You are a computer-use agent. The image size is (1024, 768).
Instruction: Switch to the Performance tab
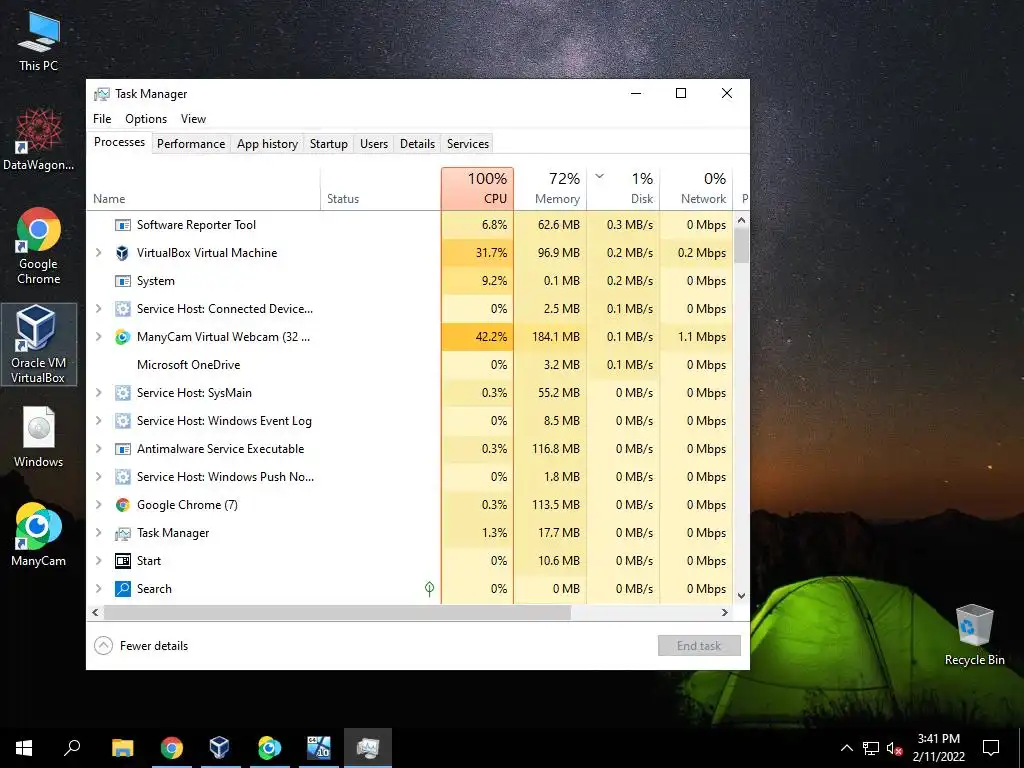point(191,144)
